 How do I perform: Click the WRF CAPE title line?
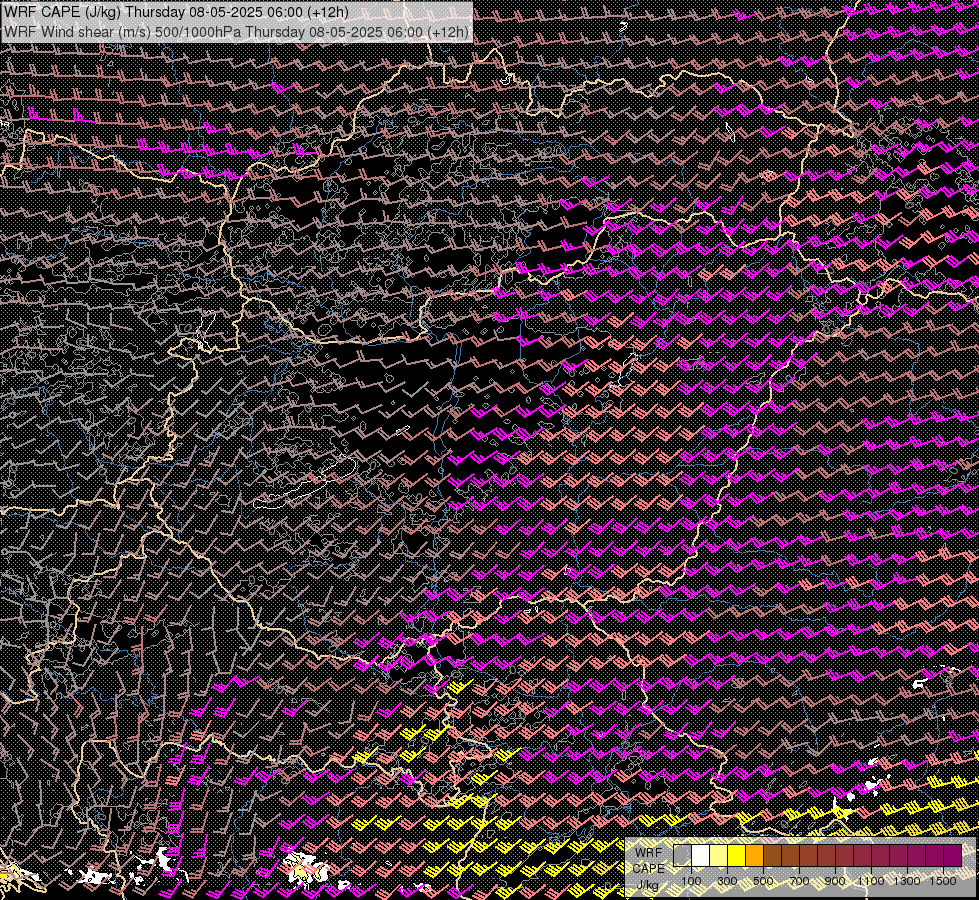tap(177, 12)
